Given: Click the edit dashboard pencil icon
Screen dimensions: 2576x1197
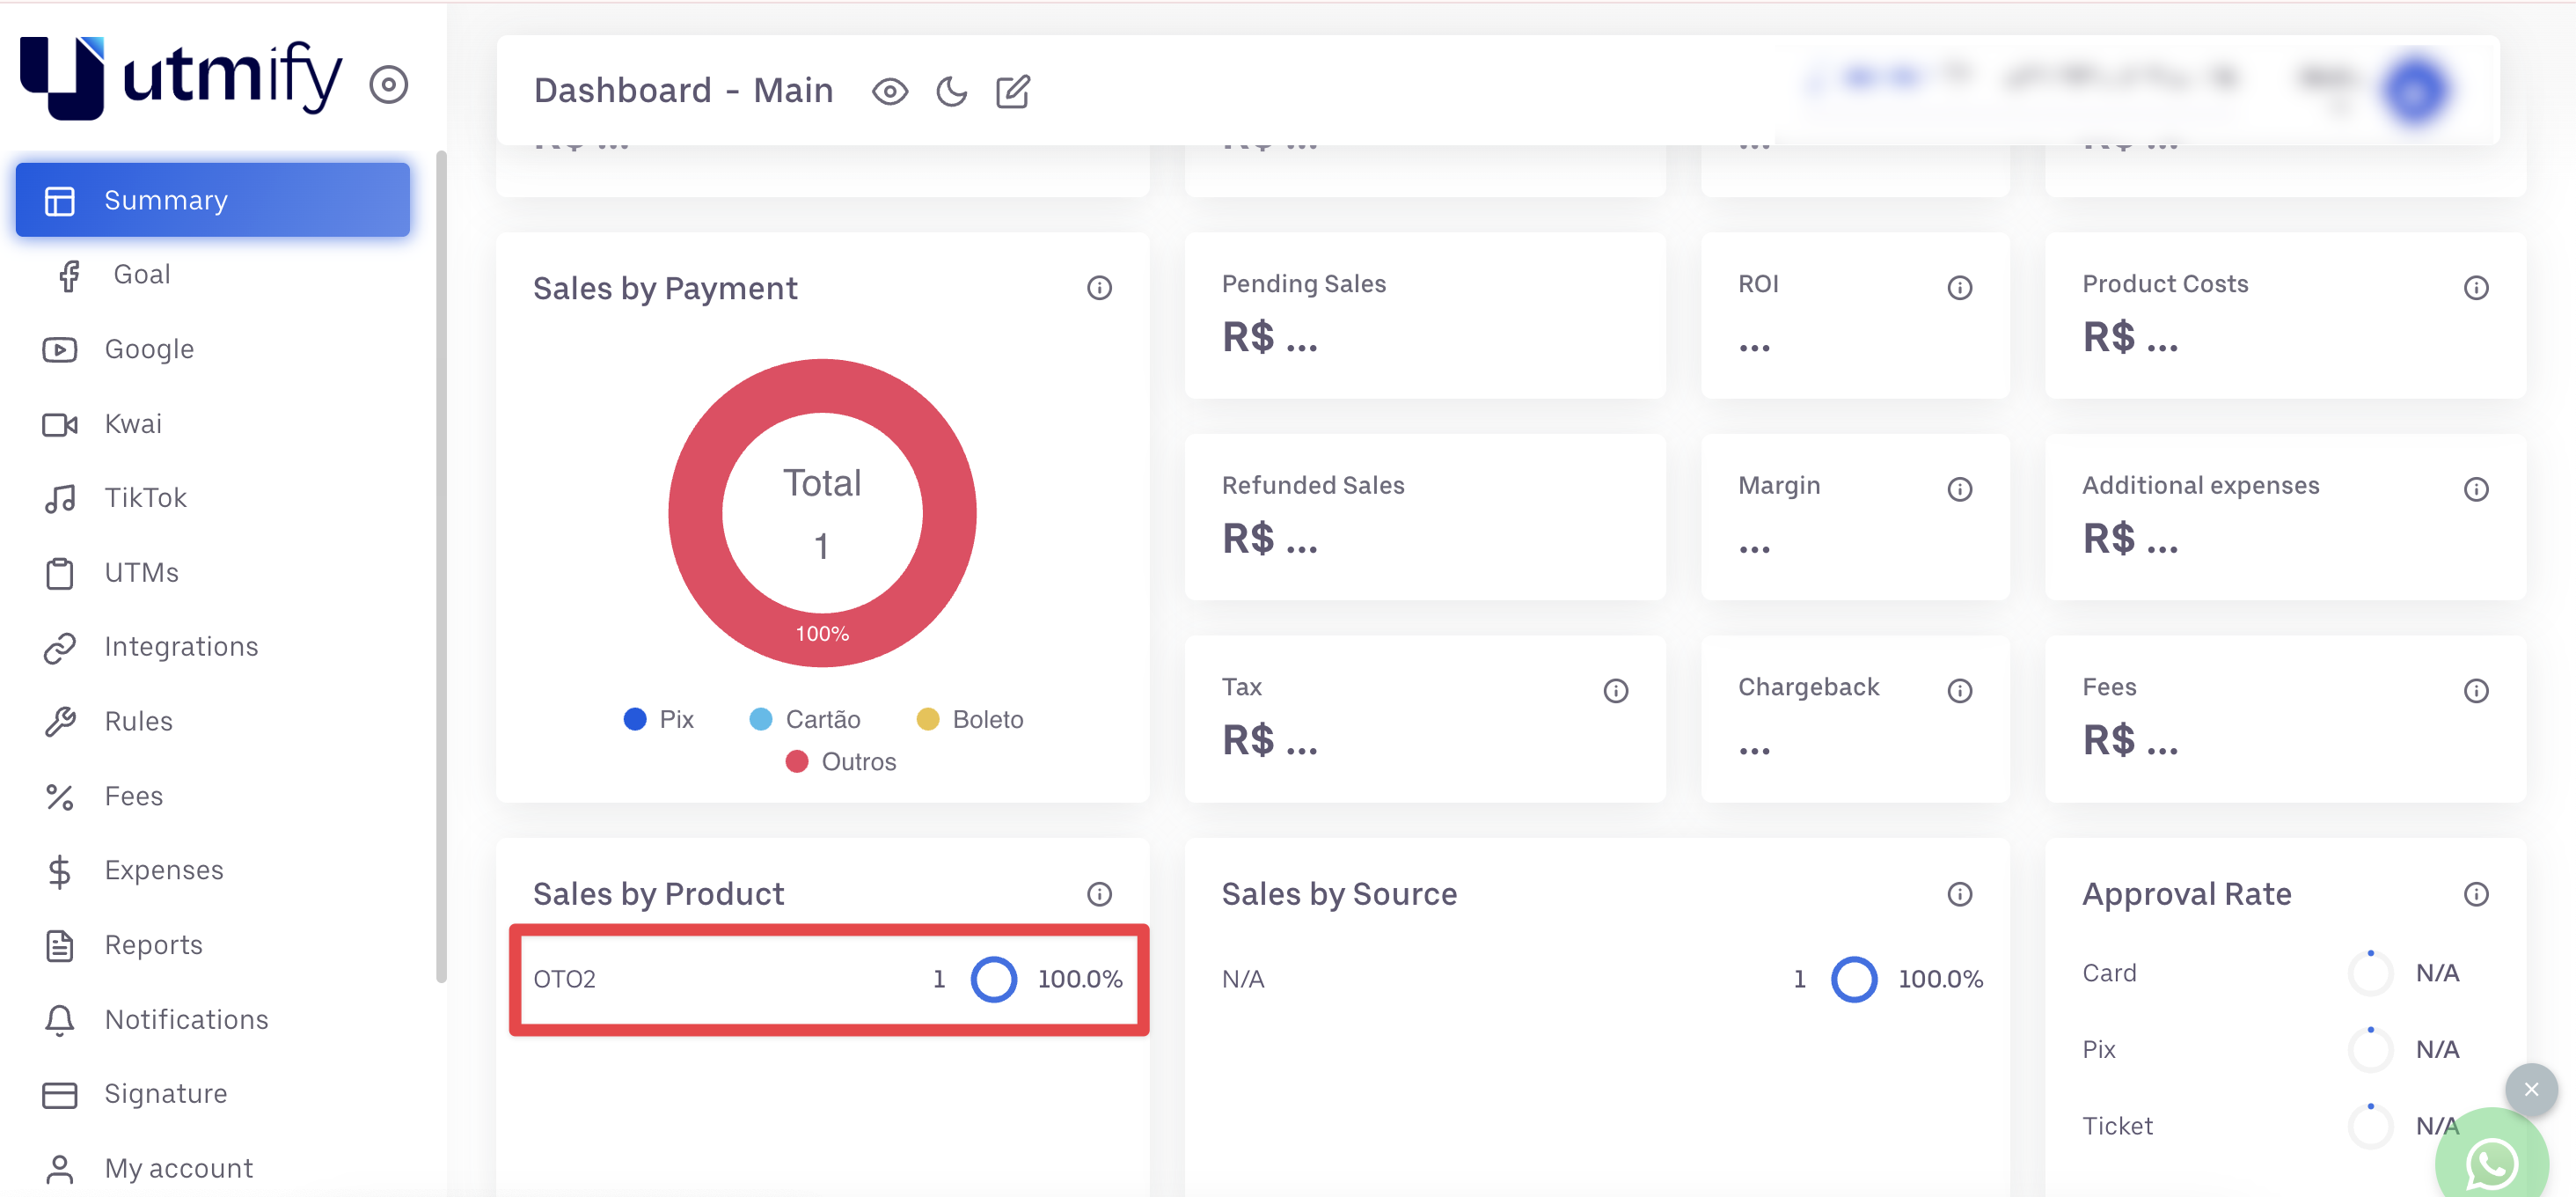Looking at the screenshot, I should point(1012,92).
